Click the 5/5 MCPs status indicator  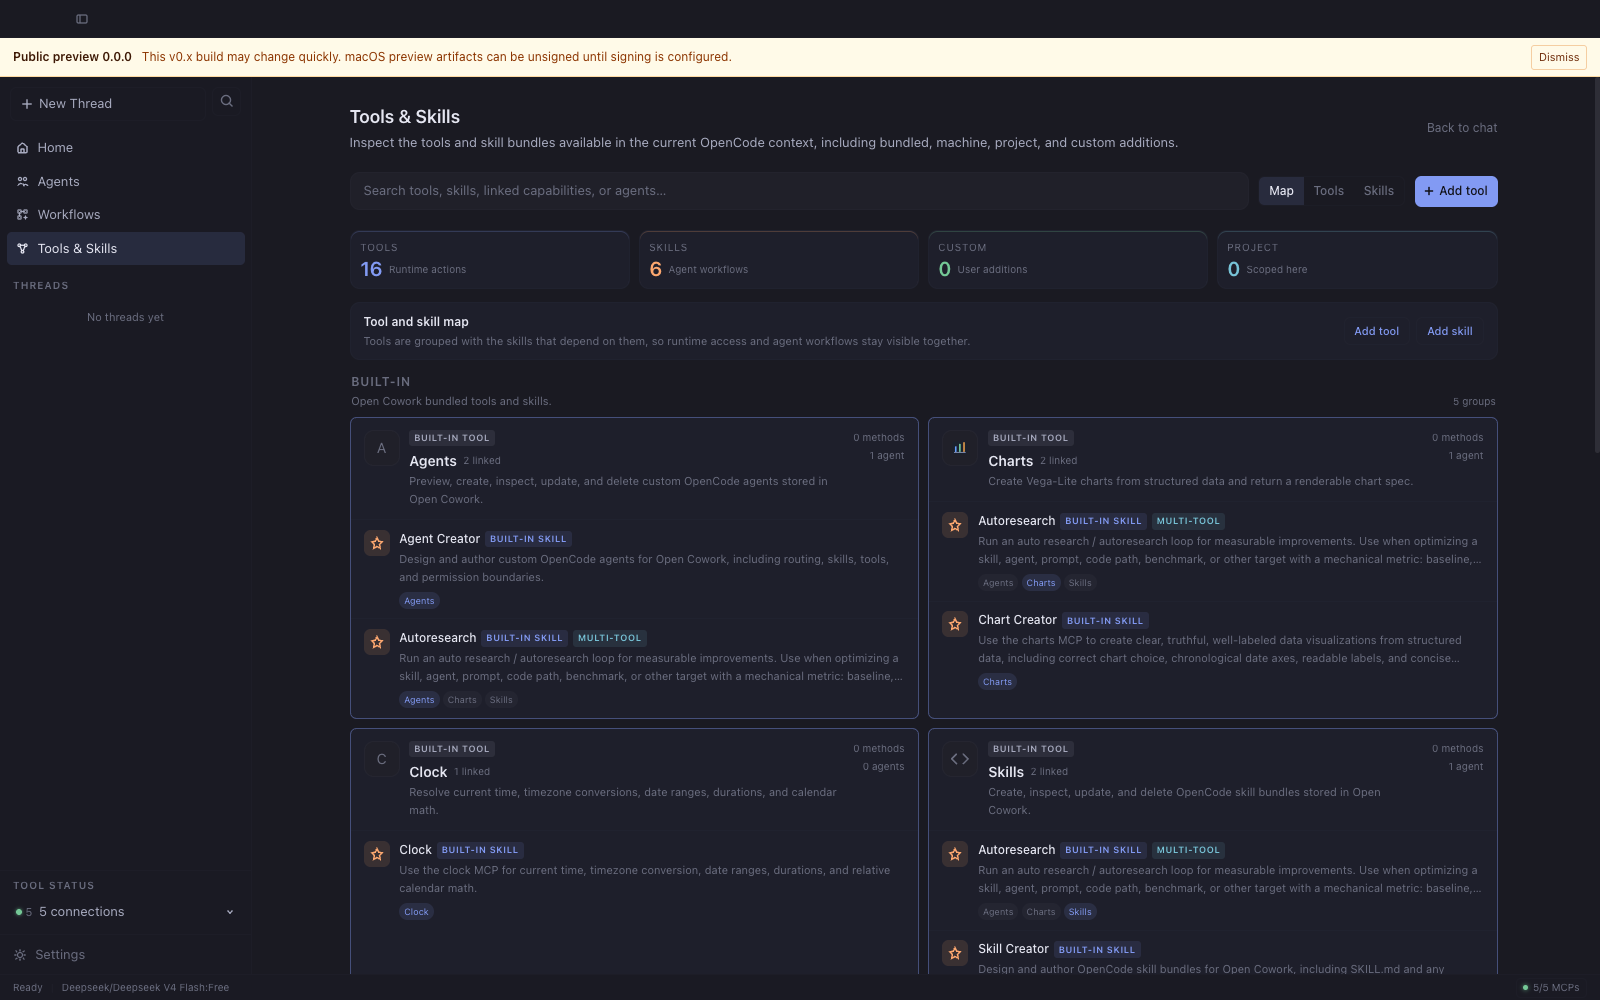[x=1551, y=988]
